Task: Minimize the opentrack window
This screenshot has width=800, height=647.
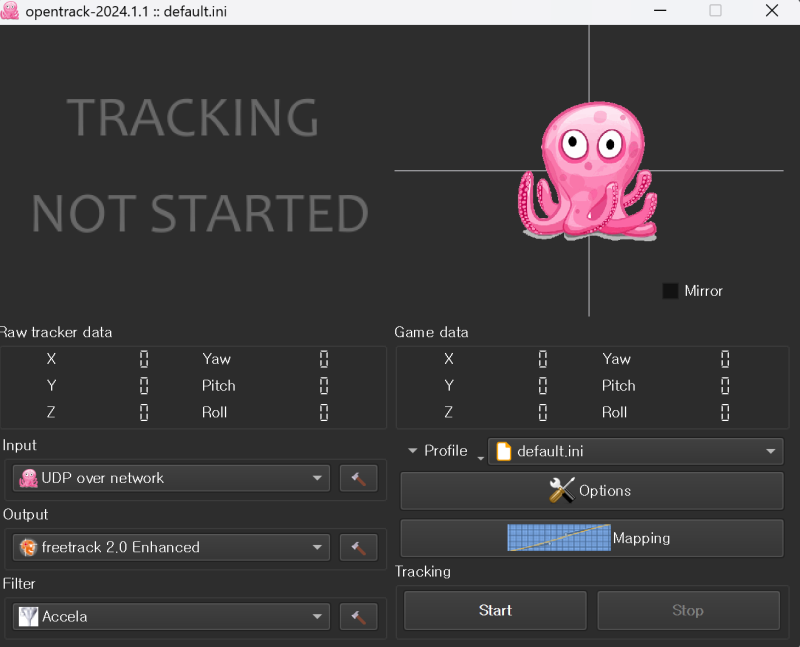Action: (659, 11)
